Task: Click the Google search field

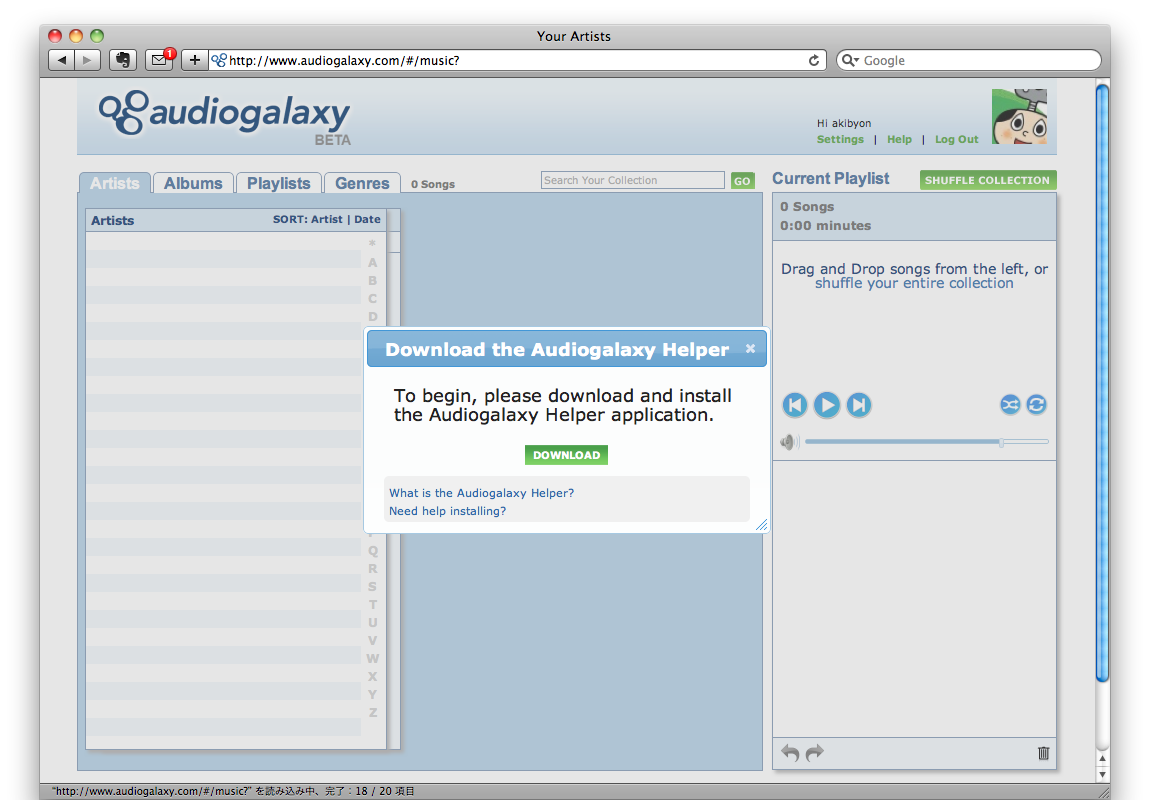Action: point(969,60)
